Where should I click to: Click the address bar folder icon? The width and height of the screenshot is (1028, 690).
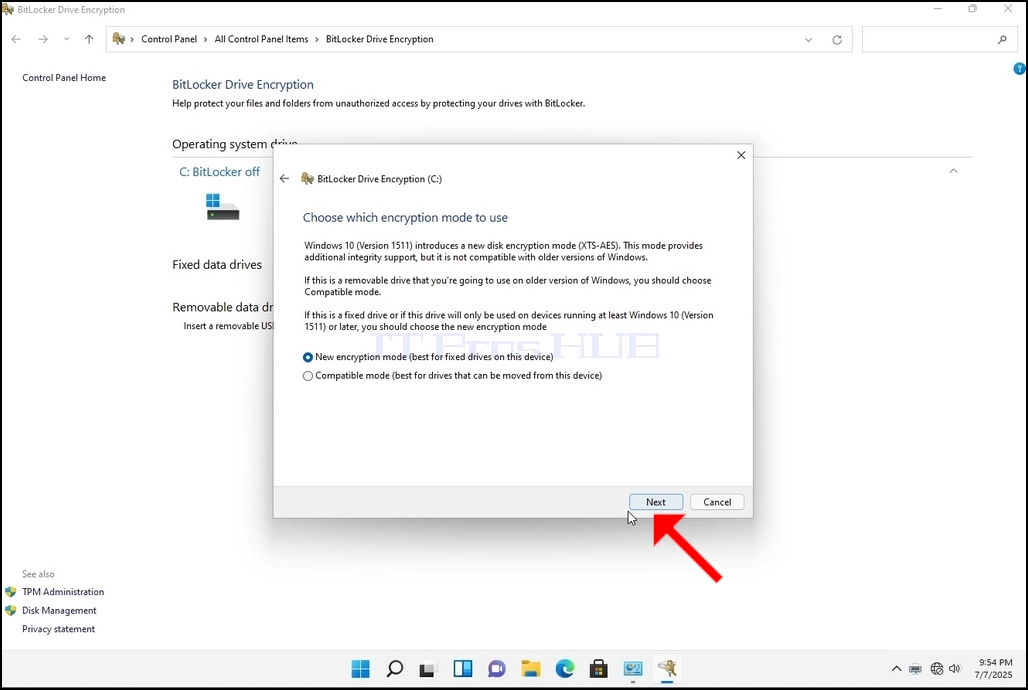pyautogui.click(x=119, y=39)
